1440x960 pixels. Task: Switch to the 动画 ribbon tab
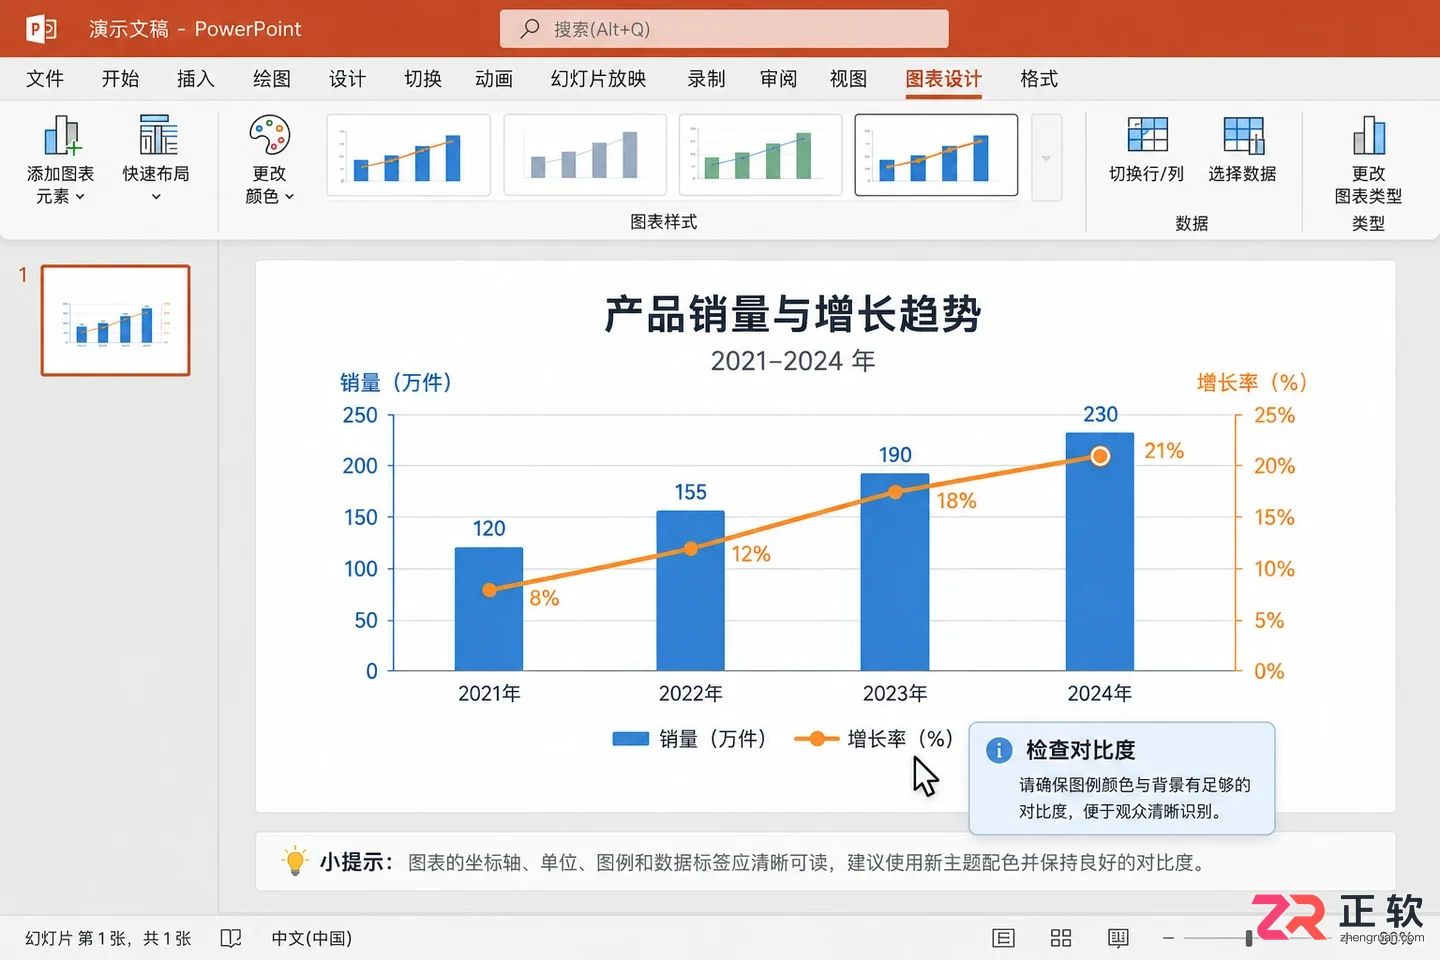coord(494,79)
